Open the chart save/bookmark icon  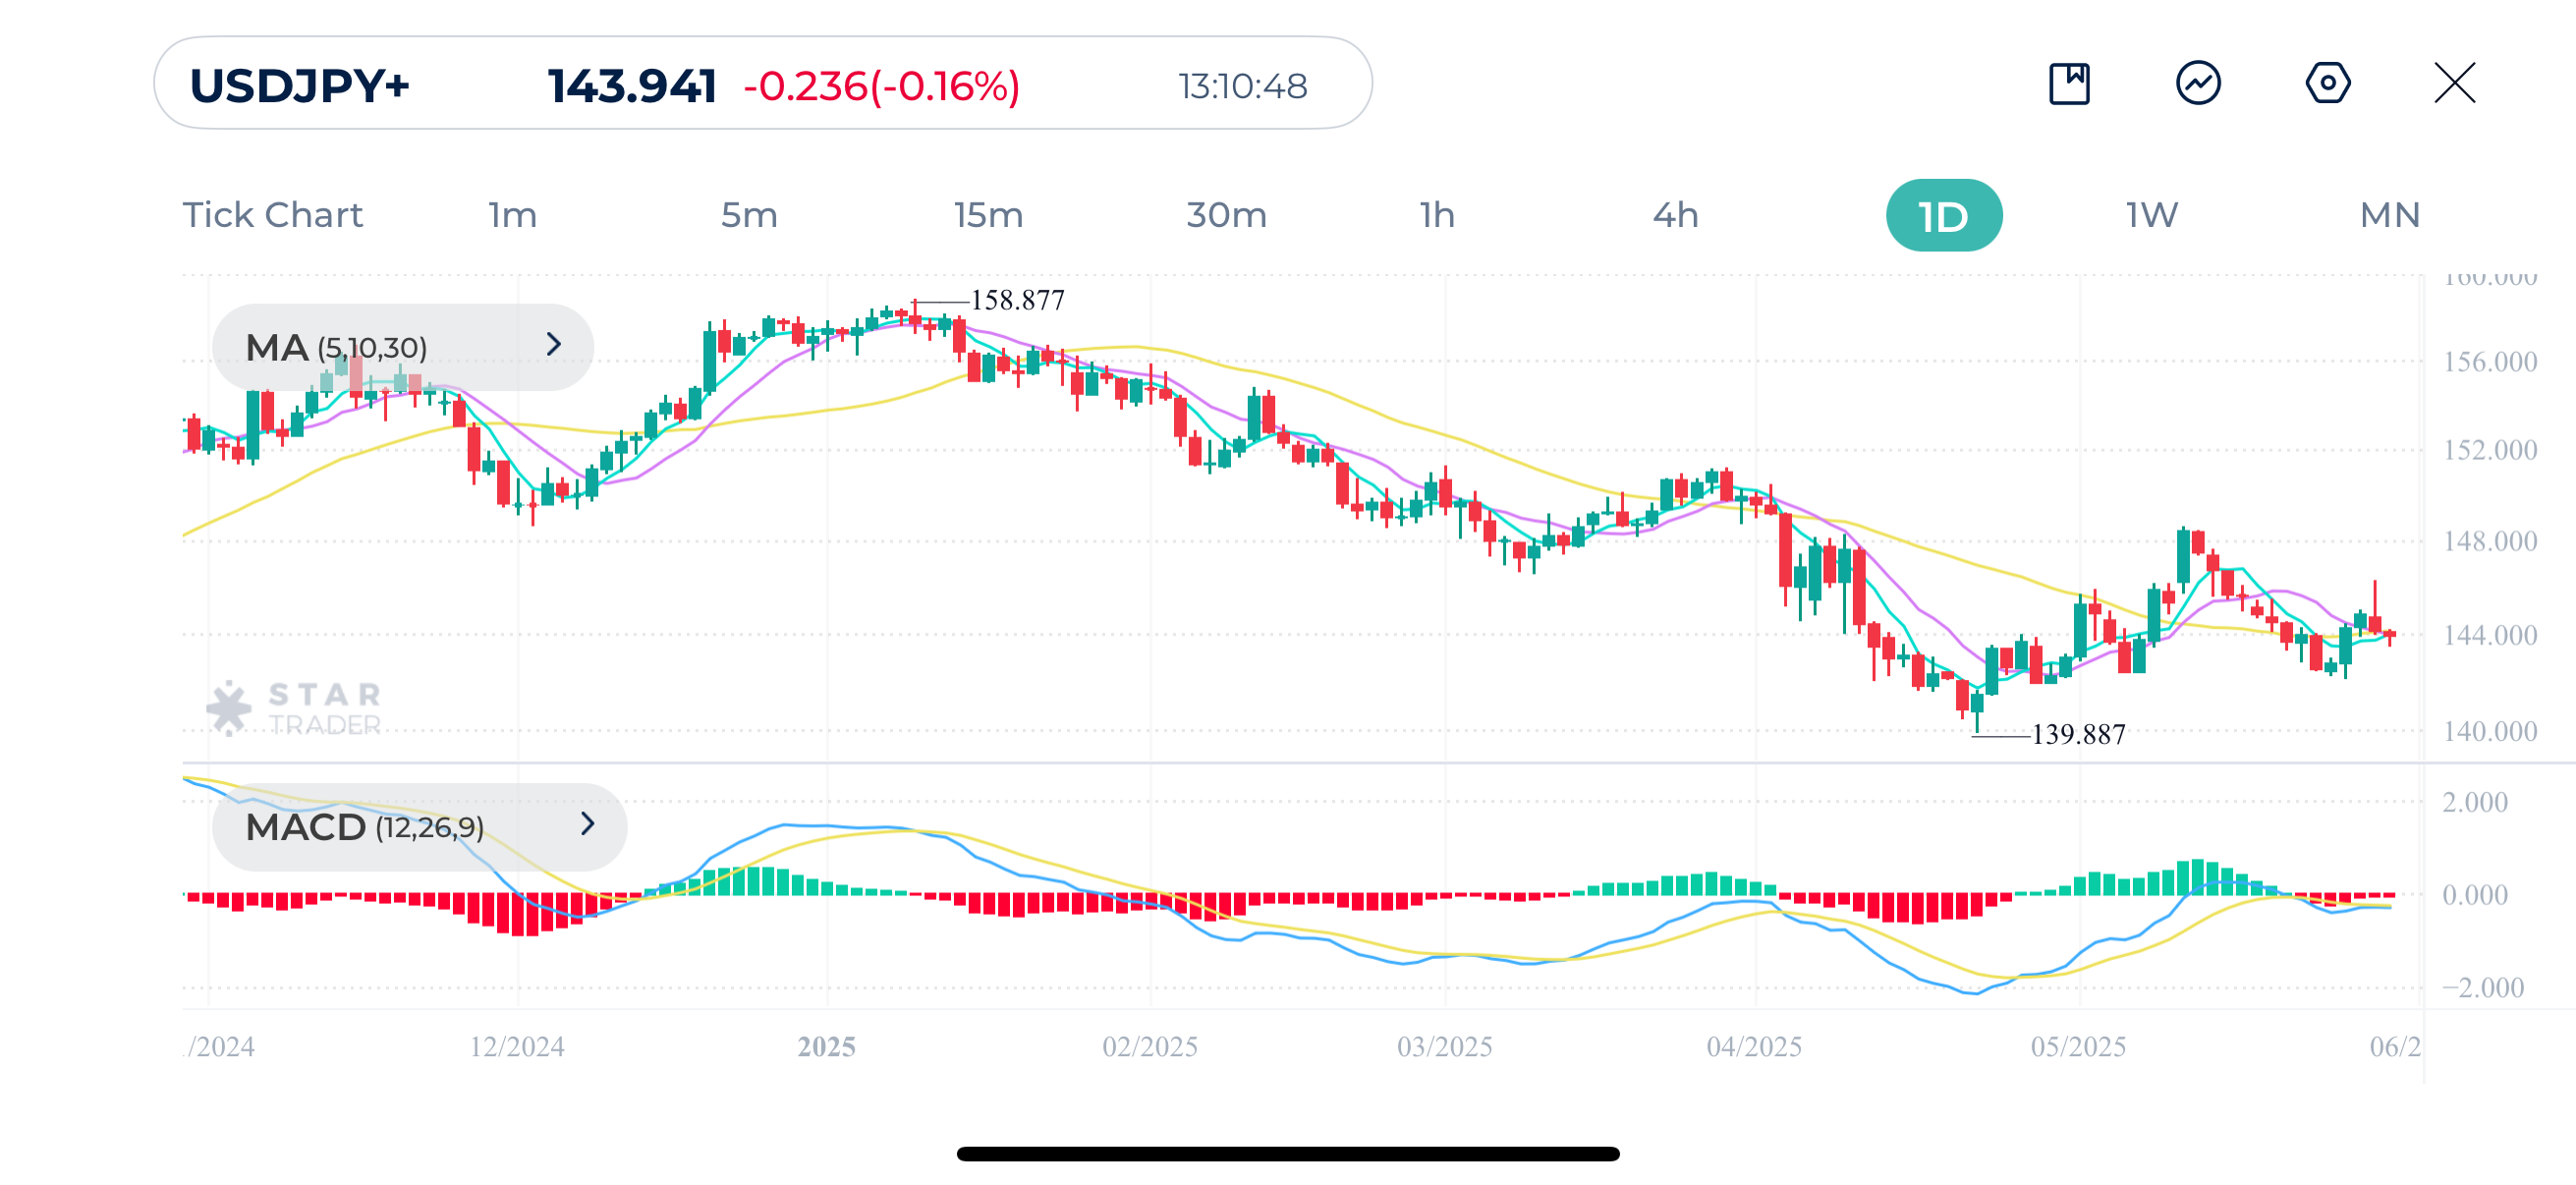pyautogui.click(x=2069, y=86)
